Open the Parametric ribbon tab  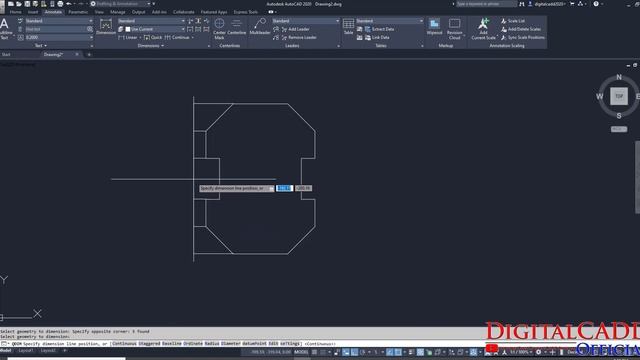[78, 12]
